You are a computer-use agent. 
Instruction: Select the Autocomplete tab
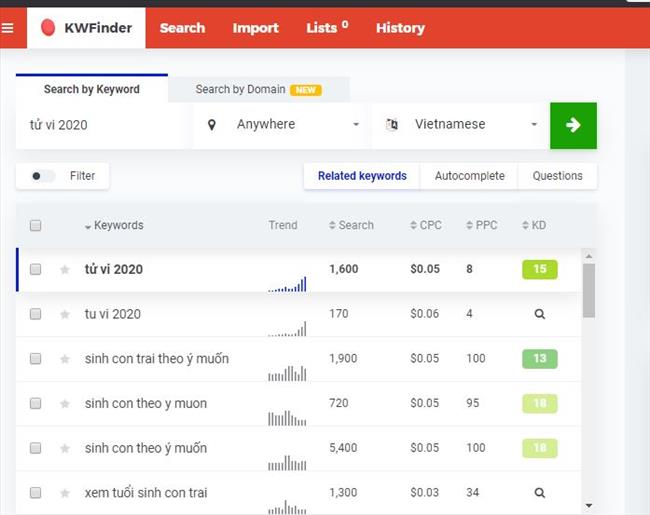pos(469,176)
